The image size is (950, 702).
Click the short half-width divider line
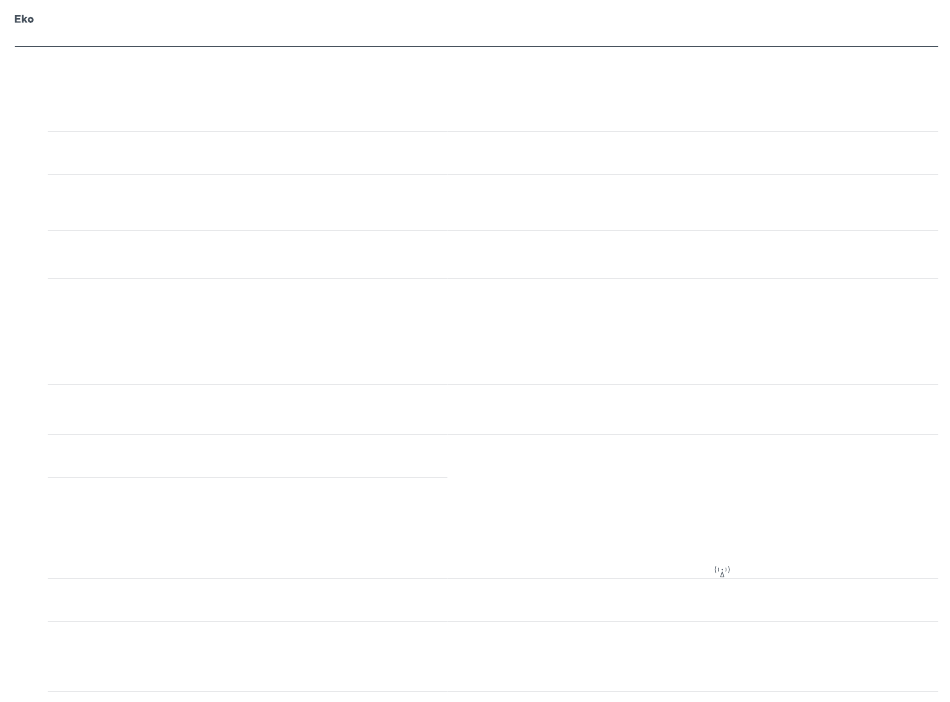pos(247,477)
